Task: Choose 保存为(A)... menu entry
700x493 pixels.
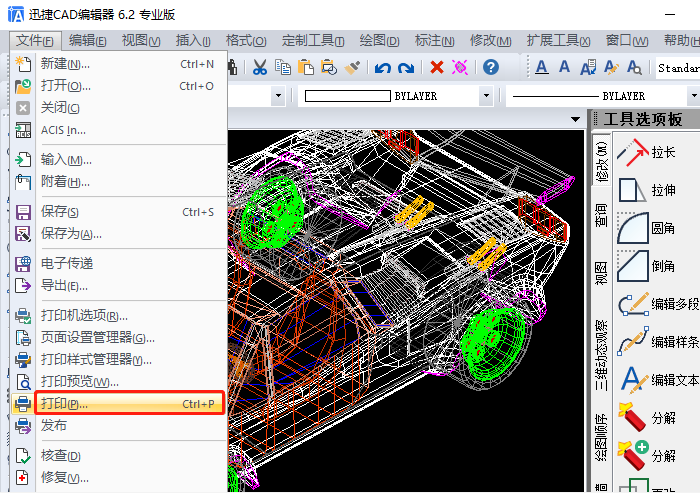Action: coord(119,234)
